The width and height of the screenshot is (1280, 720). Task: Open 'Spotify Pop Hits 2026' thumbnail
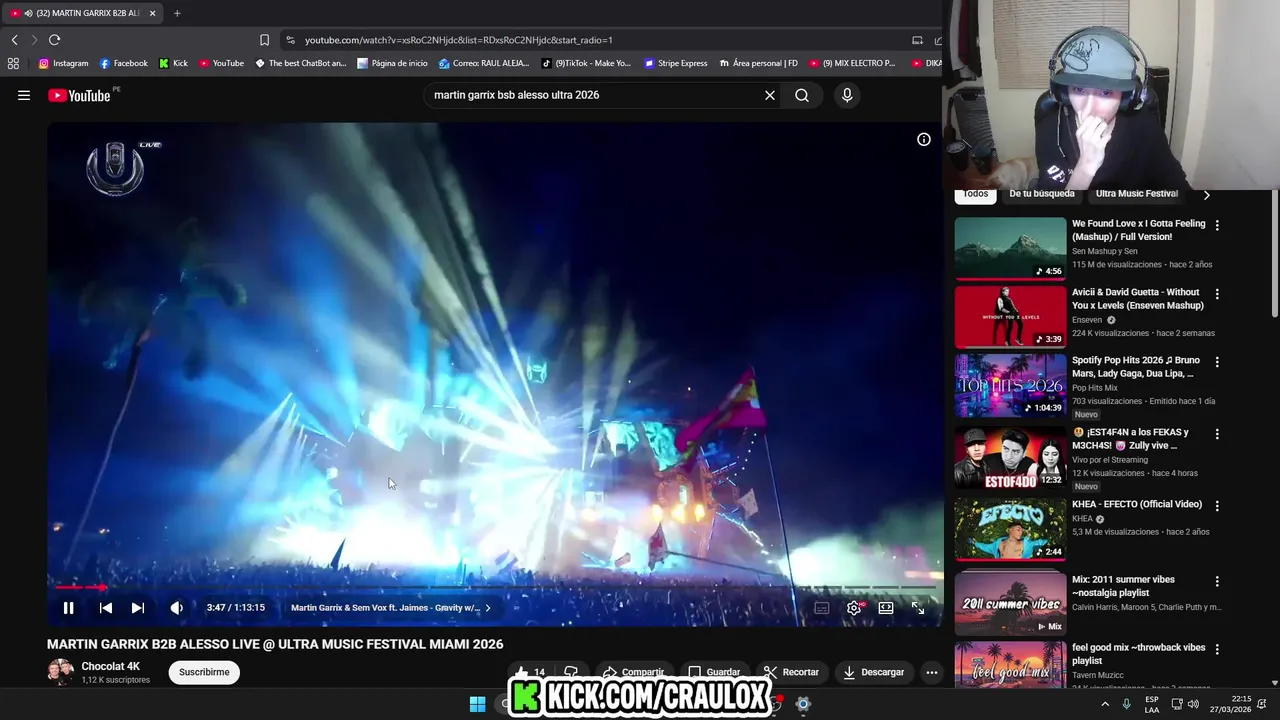pos(1010,386)
